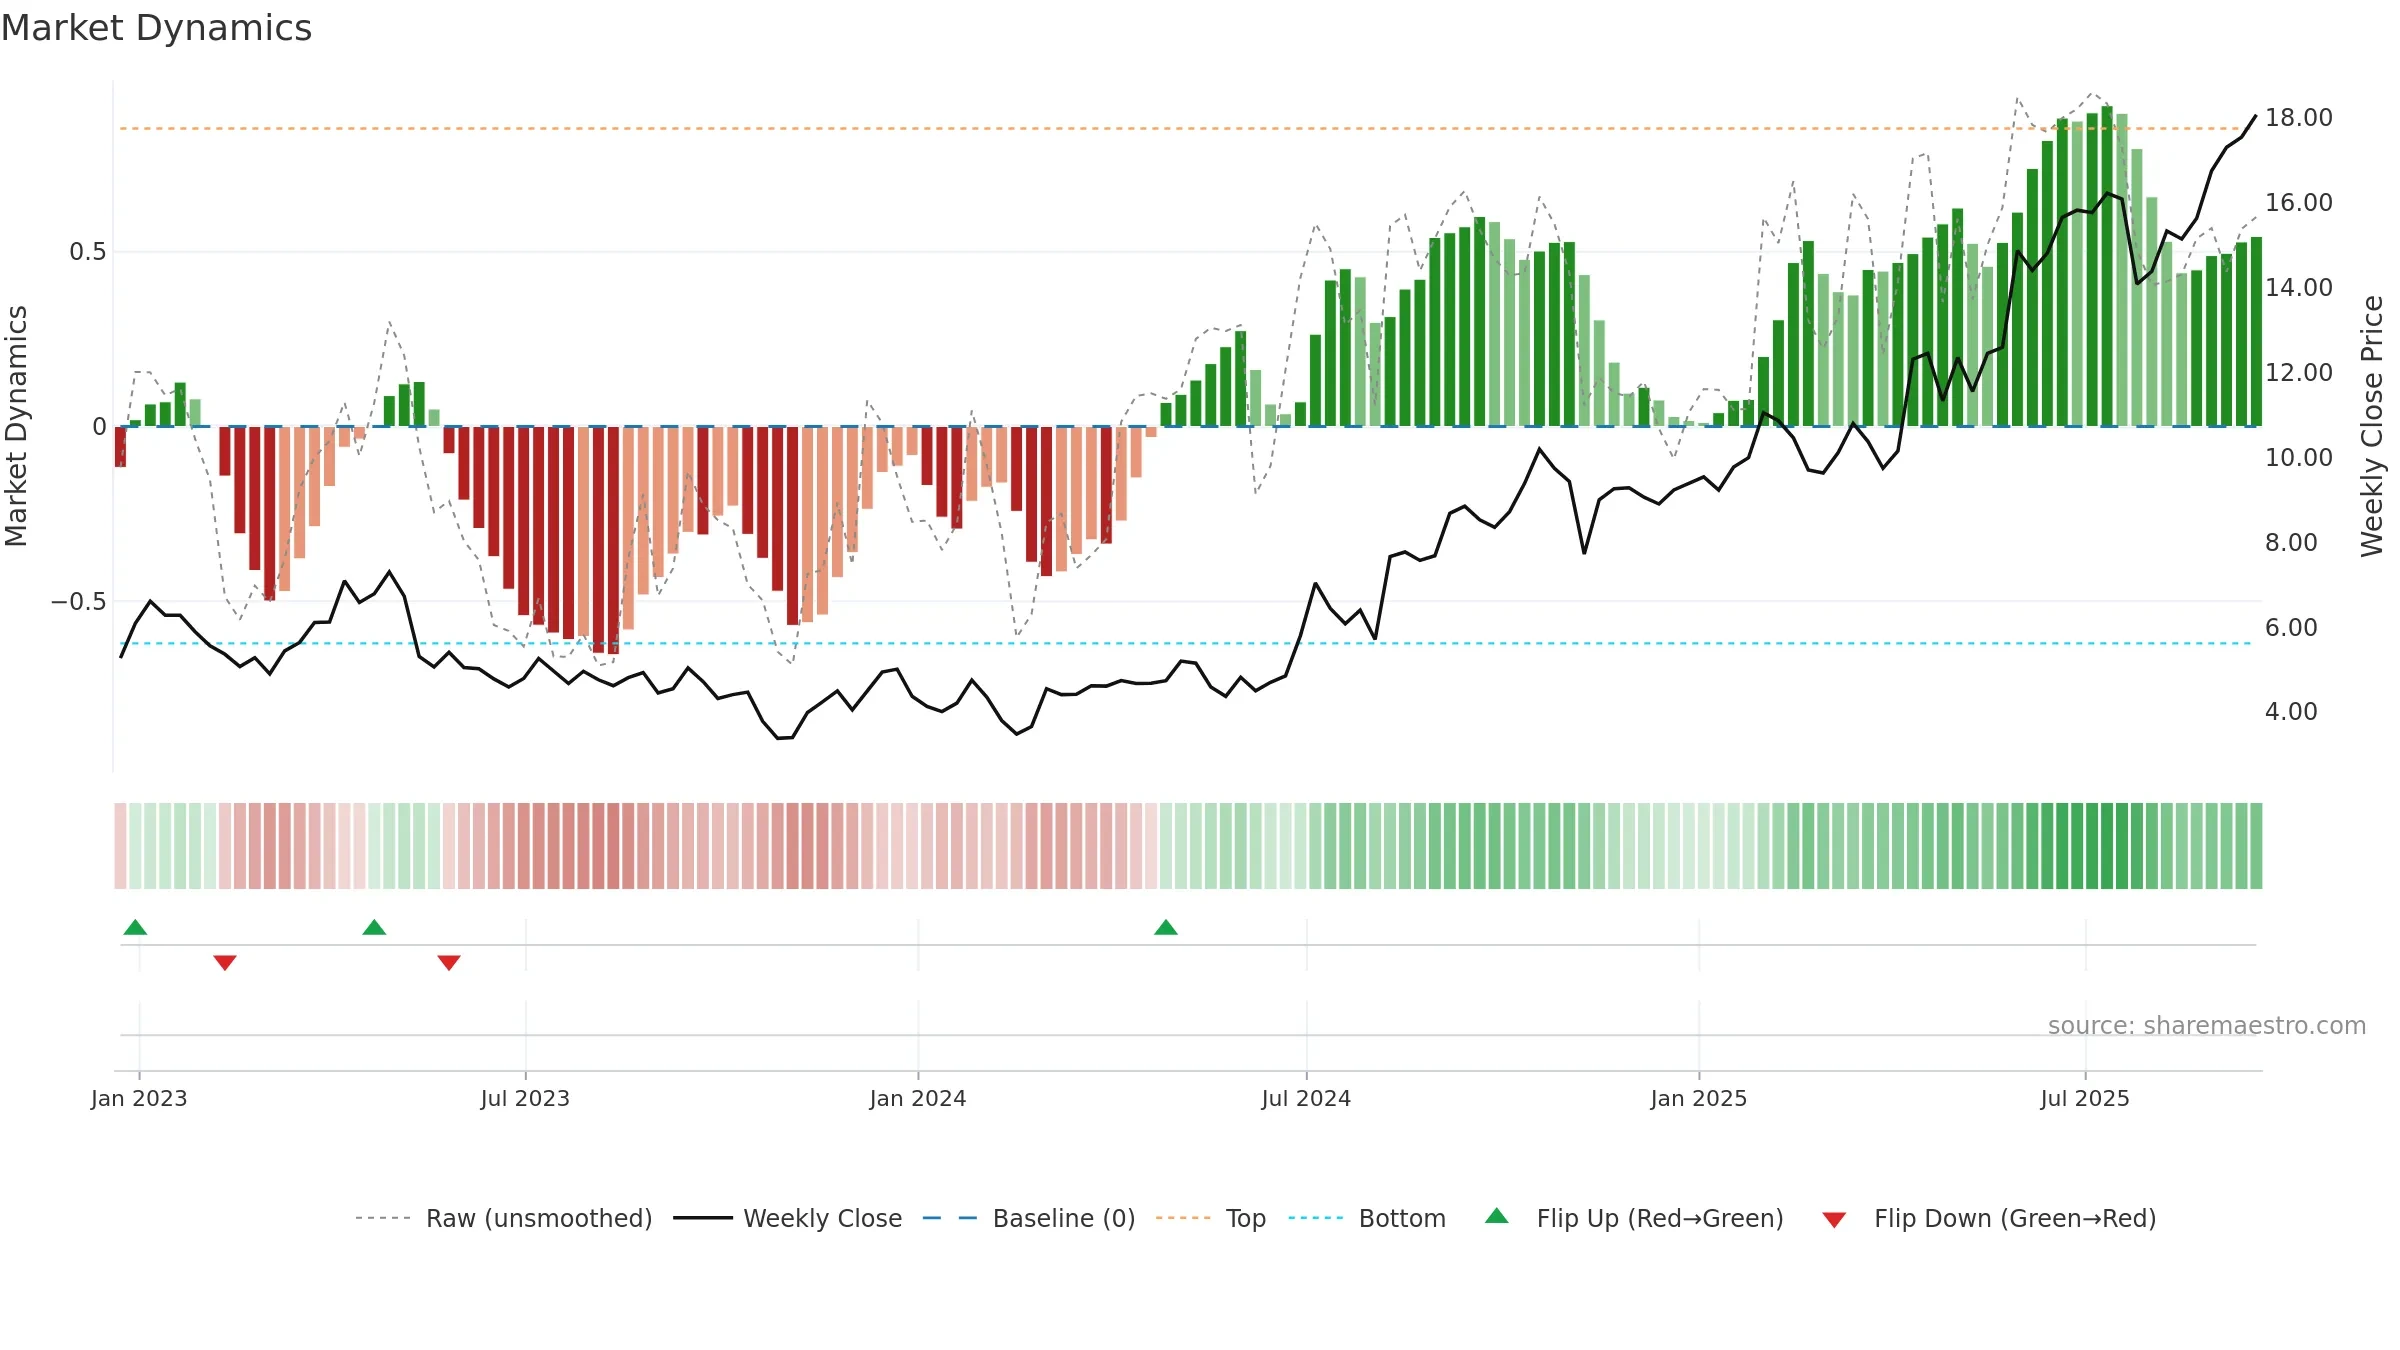The height and width of the screenshot is (1350, 2400).
Task: Click the Top legend entry
Action: (1210, 1218)
